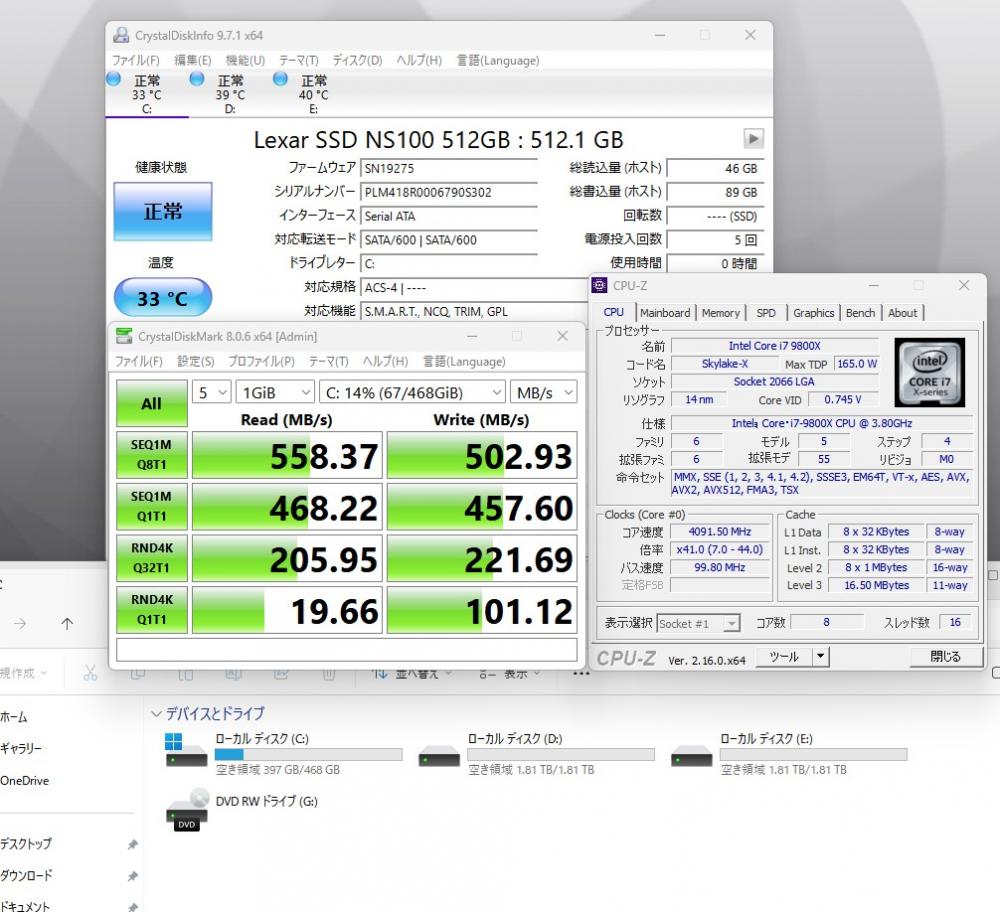Open 機能(U) menu in CrystalDiskInfo
This screenshot has width=1000, height=912.
(x=246, y=60)
